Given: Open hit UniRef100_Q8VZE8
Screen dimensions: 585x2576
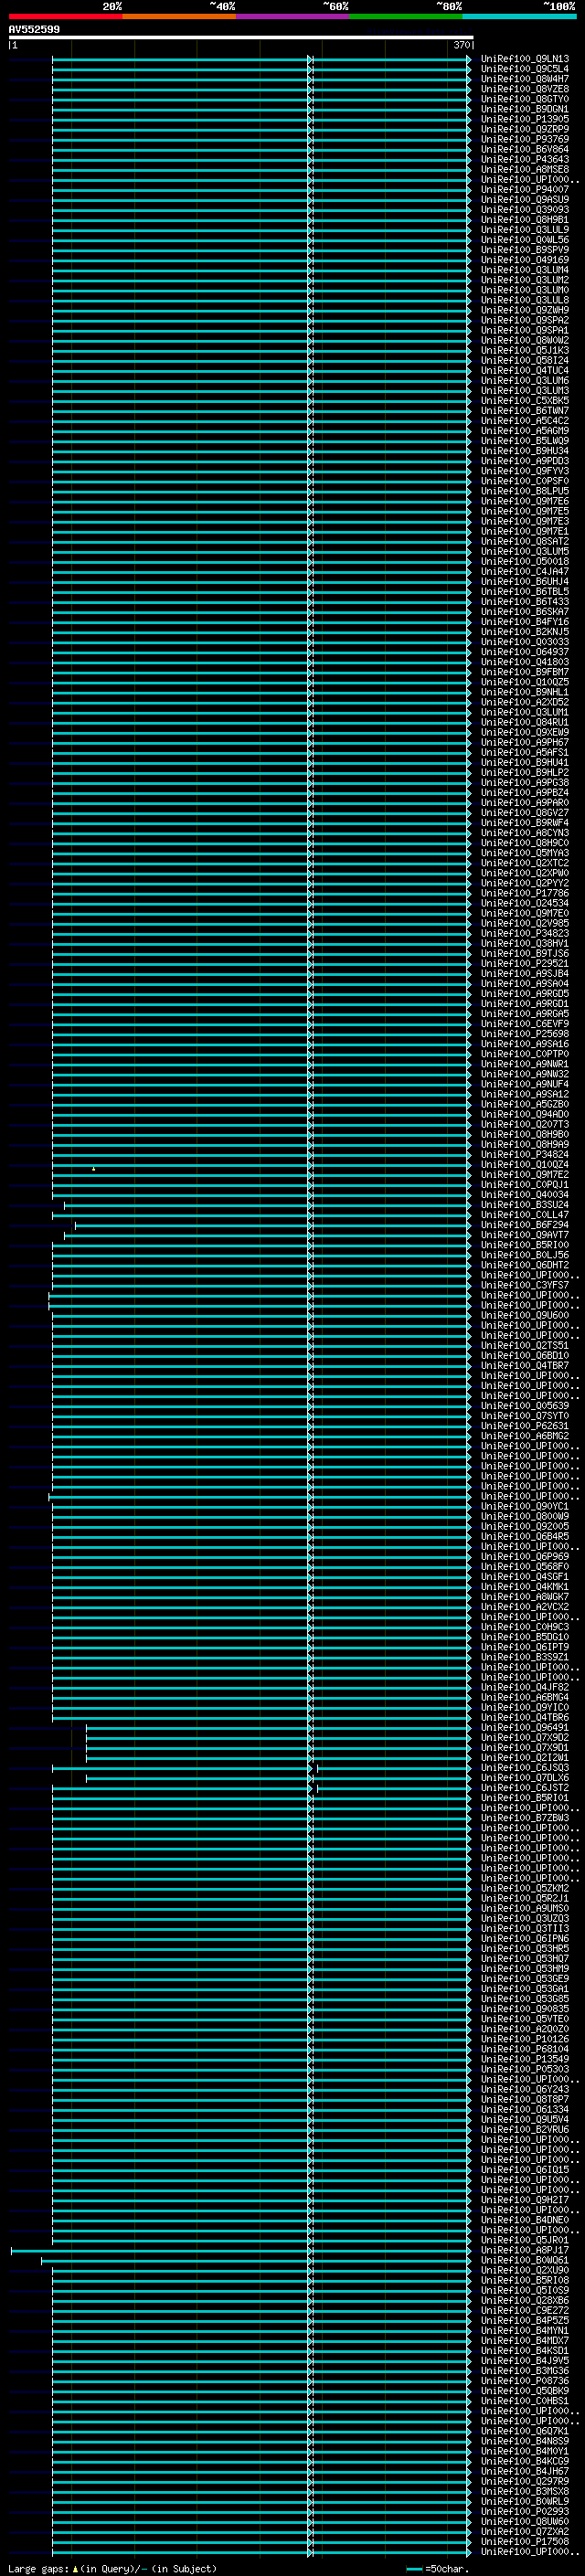Looking at the screenshot, I should coord(525,89).
